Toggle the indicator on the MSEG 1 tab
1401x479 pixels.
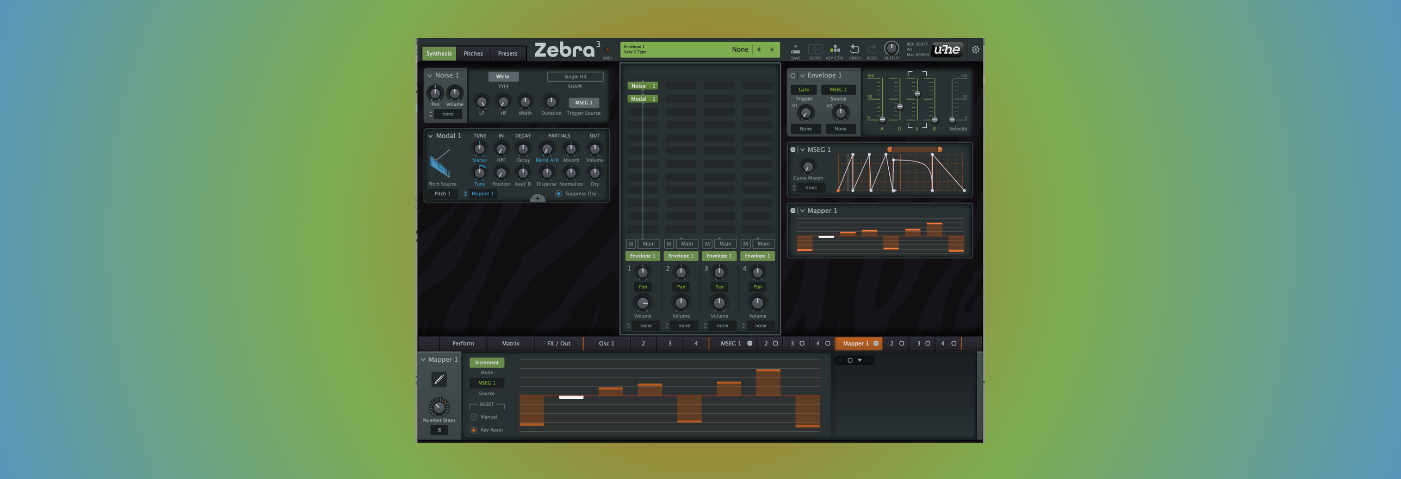[x=750, y=343]
